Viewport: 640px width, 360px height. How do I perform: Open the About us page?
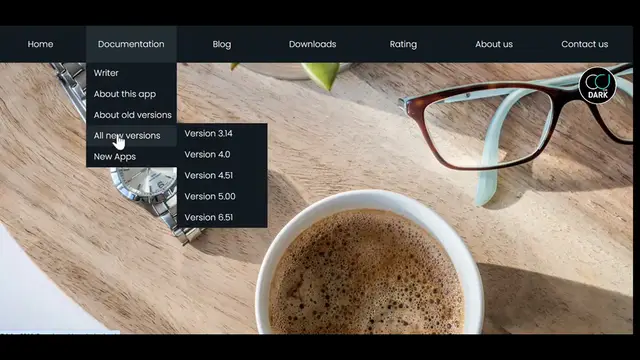[494, 44]
